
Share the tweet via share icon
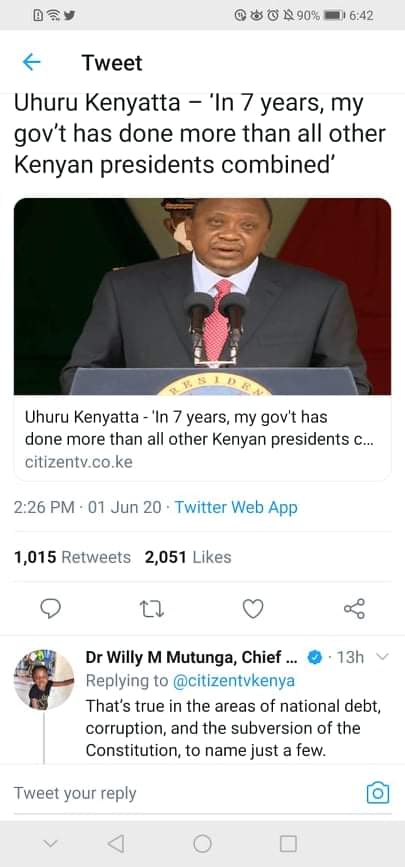point(354,609)
